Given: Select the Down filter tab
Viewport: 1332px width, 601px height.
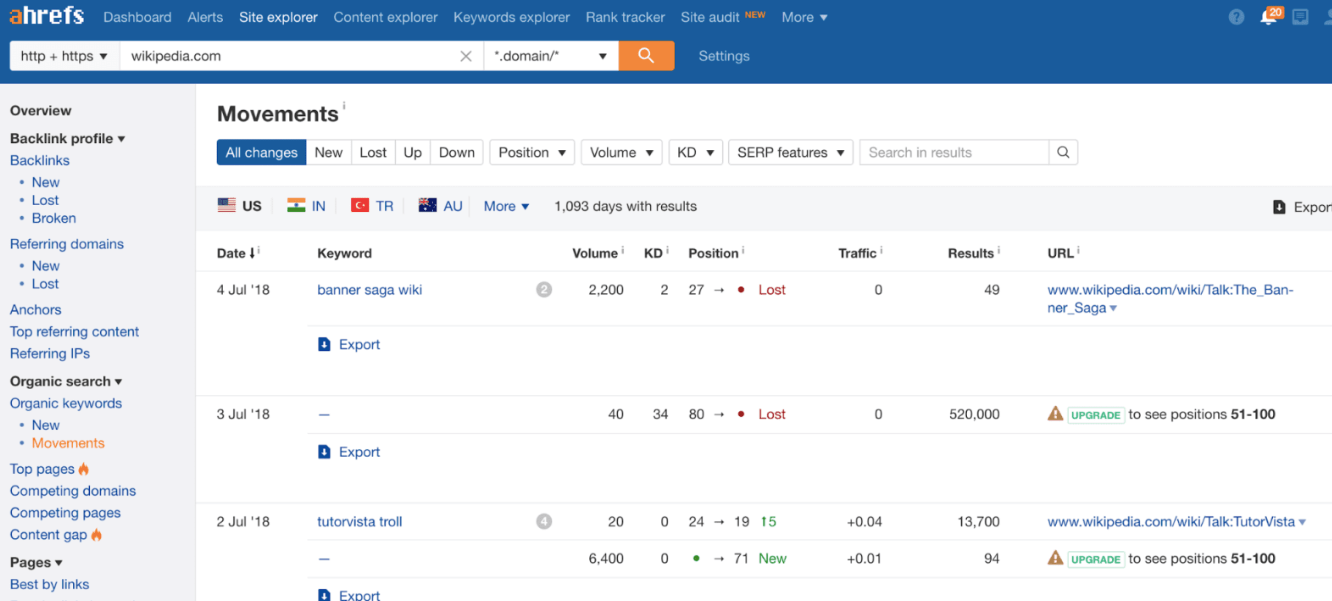Looking at the screenshot, I should click(457, 152).
